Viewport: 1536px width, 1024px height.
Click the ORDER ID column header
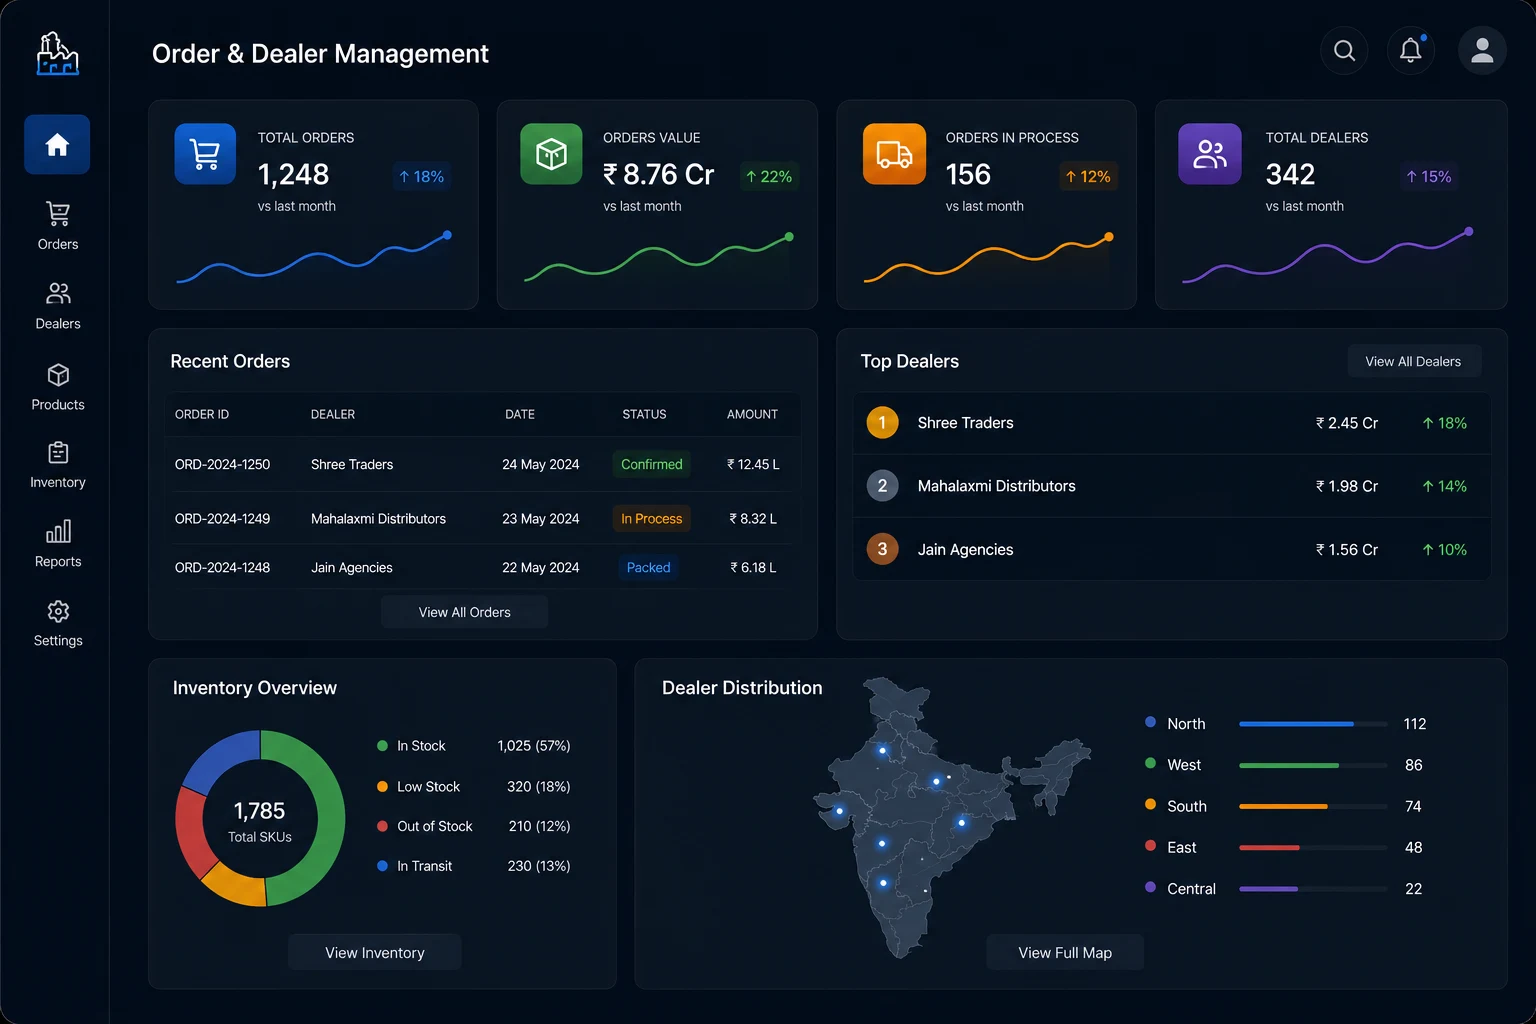pos(202,414)
